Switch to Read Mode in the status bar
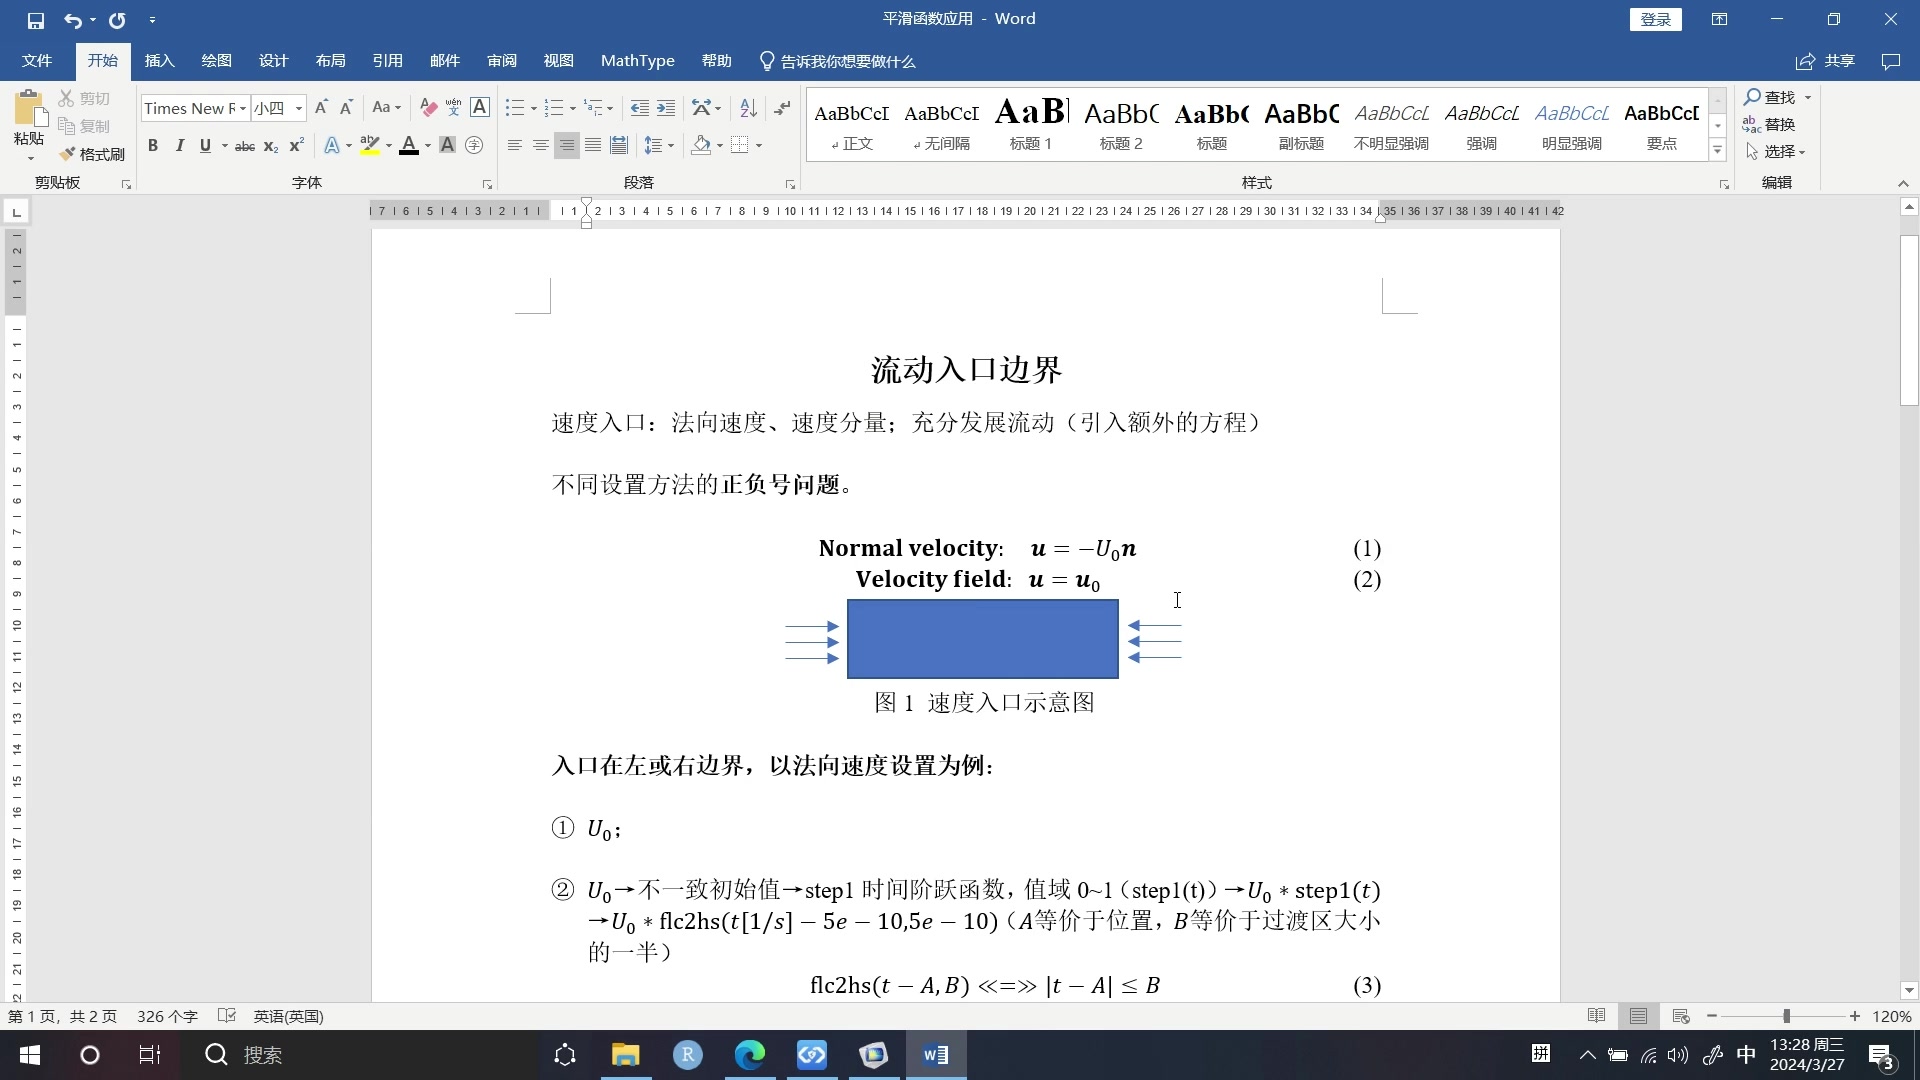The height and width of the screenshot is (1080, 1920). (1597, 1016)
